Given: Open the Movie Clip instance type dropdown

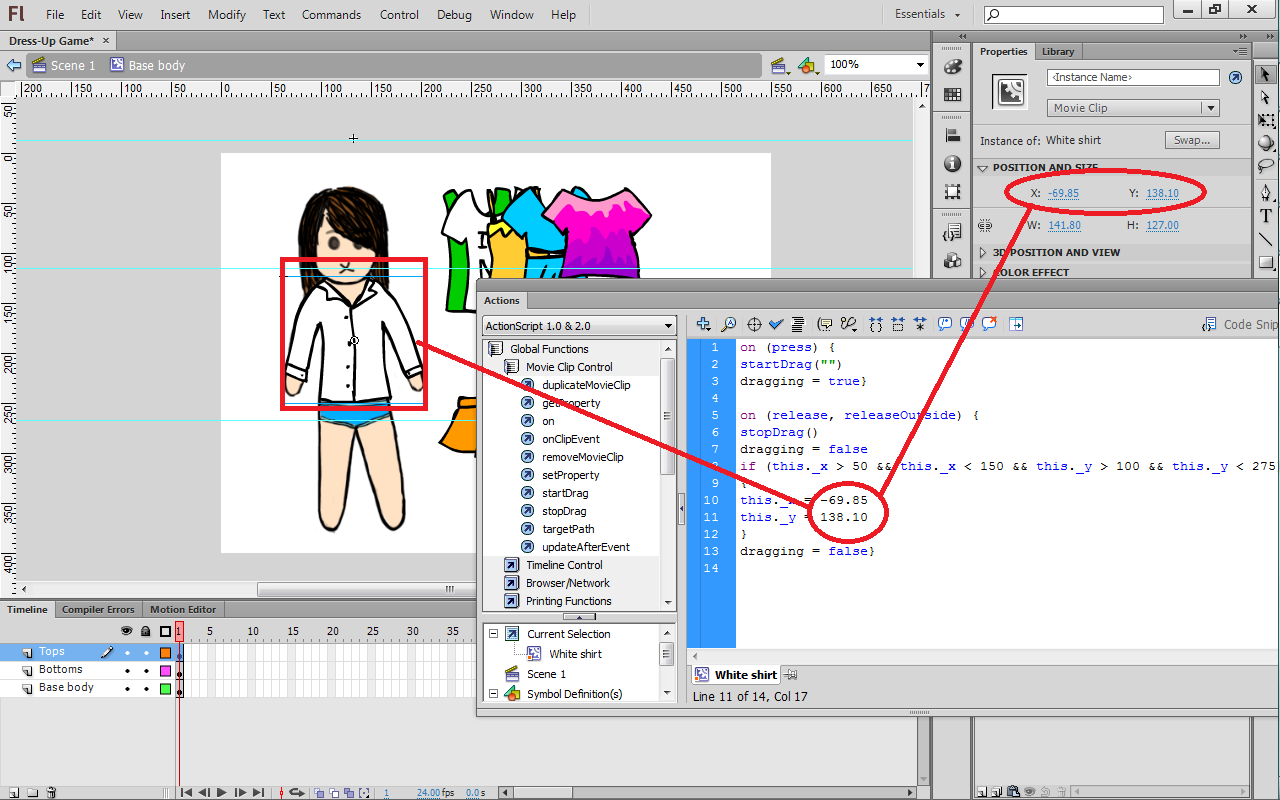Looking at the screenshot, I should pyautogui.click(x=1133, y=107).
